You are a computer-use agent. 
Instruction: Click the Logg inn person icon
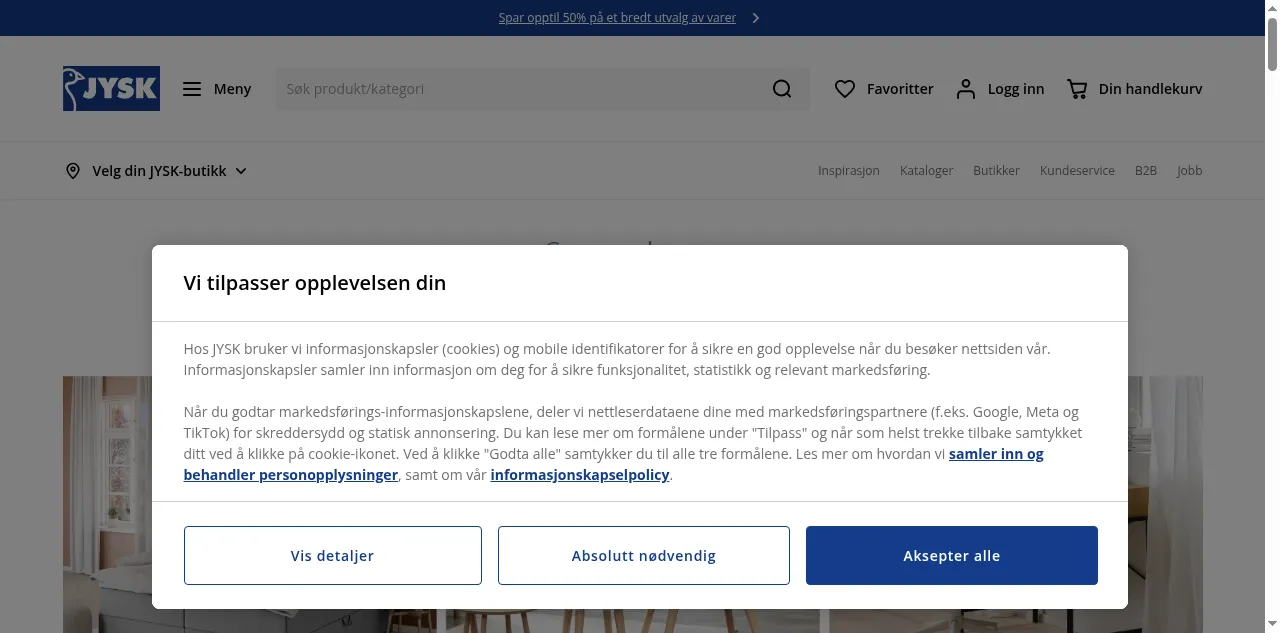(966, 89)
